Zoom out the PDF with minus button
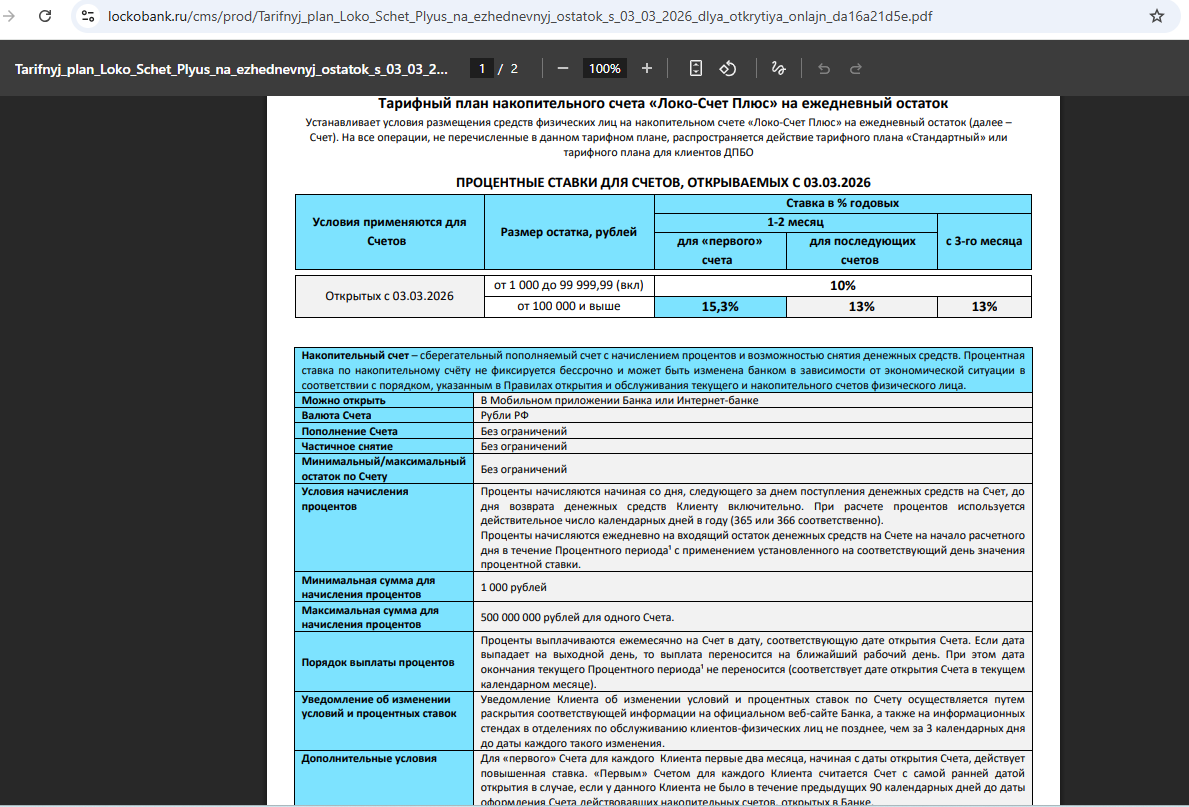Viewport: 1189px width, 807px height. [x=563, y=68]
